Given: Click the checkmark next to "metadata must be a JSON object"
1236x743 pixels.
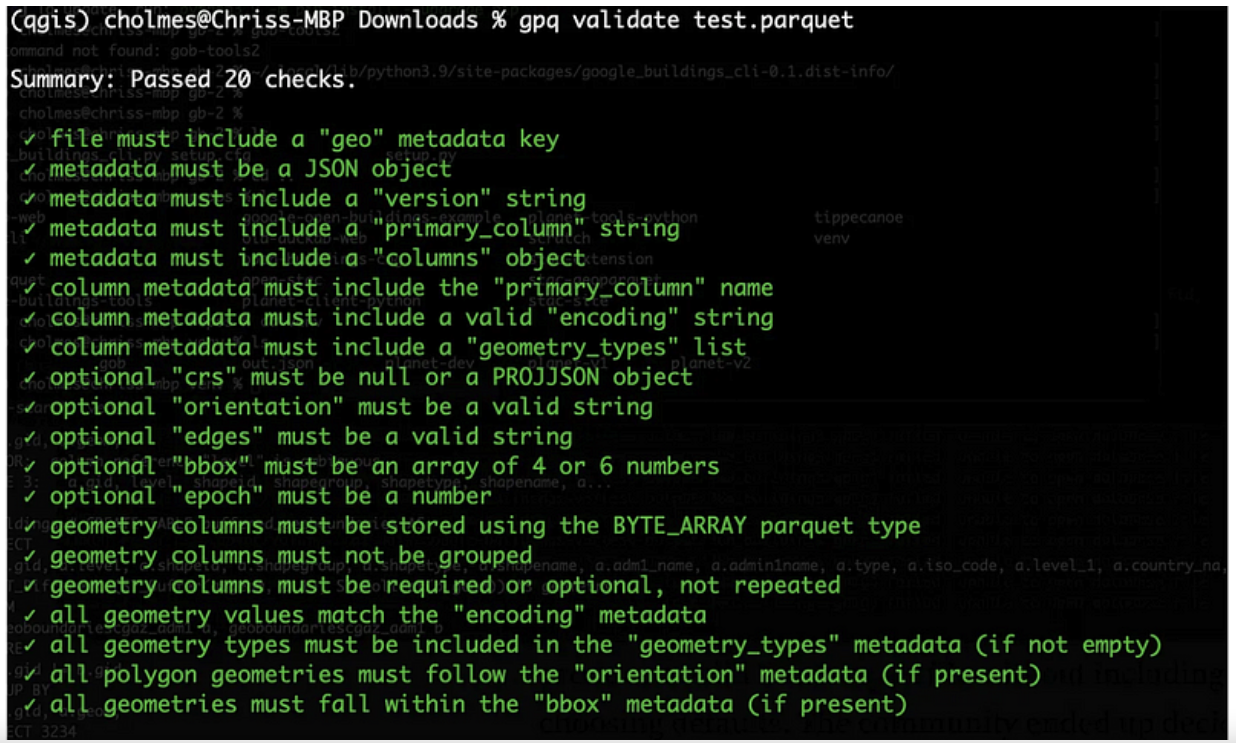Looking at the screenshot, I should 31,169.
